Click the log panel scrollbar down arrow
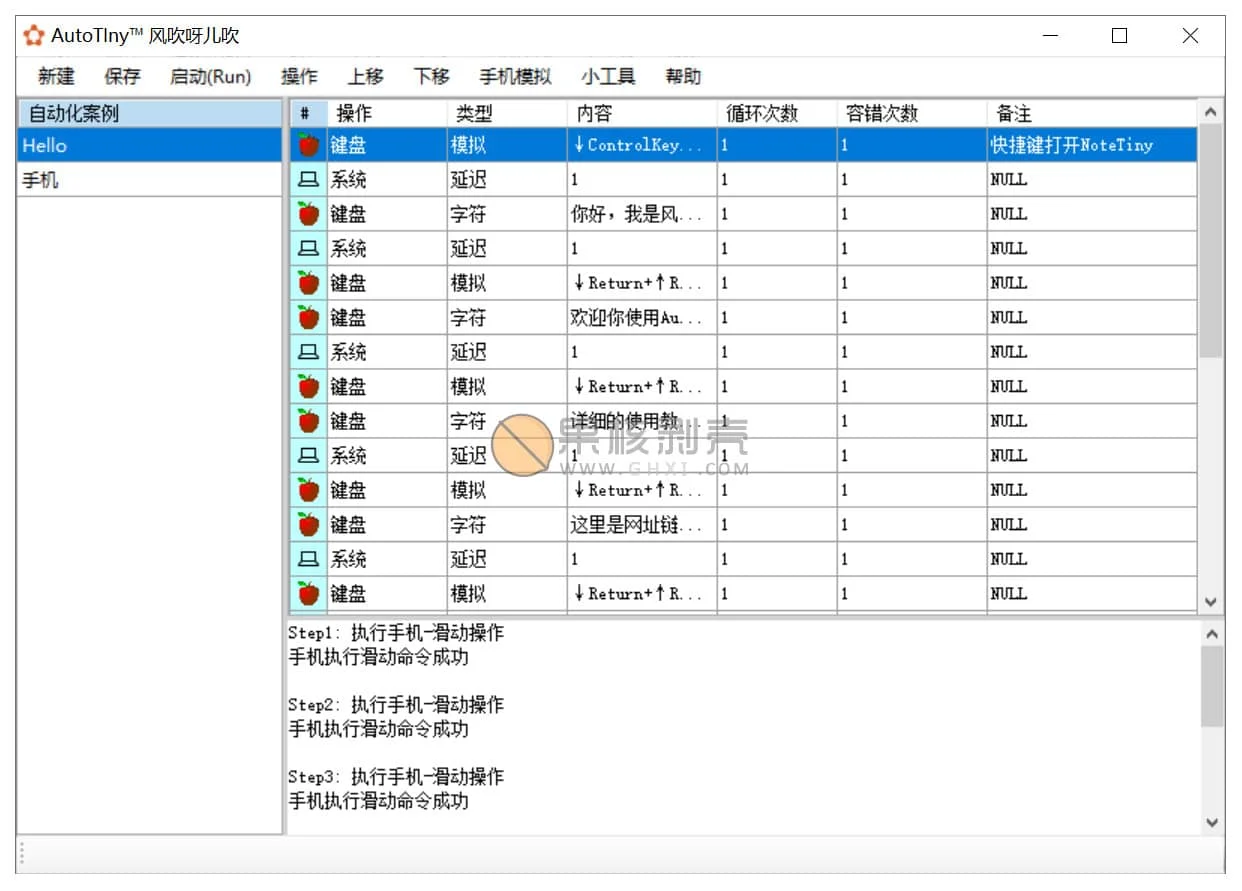 click(1212, 823)
